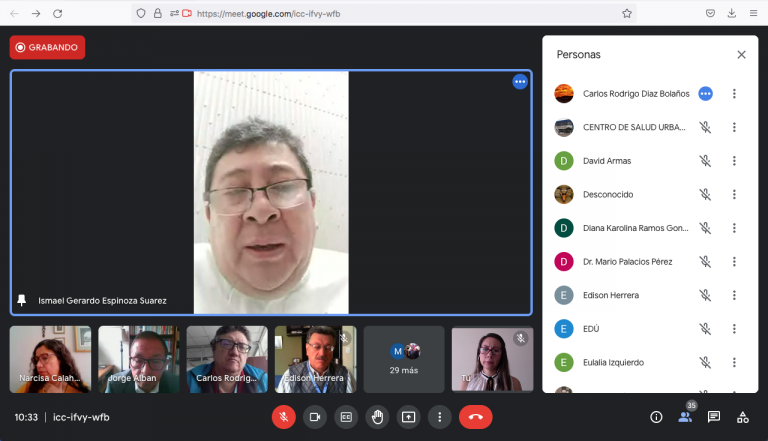Open Firefox downloads panel

[x=732, y=14]
